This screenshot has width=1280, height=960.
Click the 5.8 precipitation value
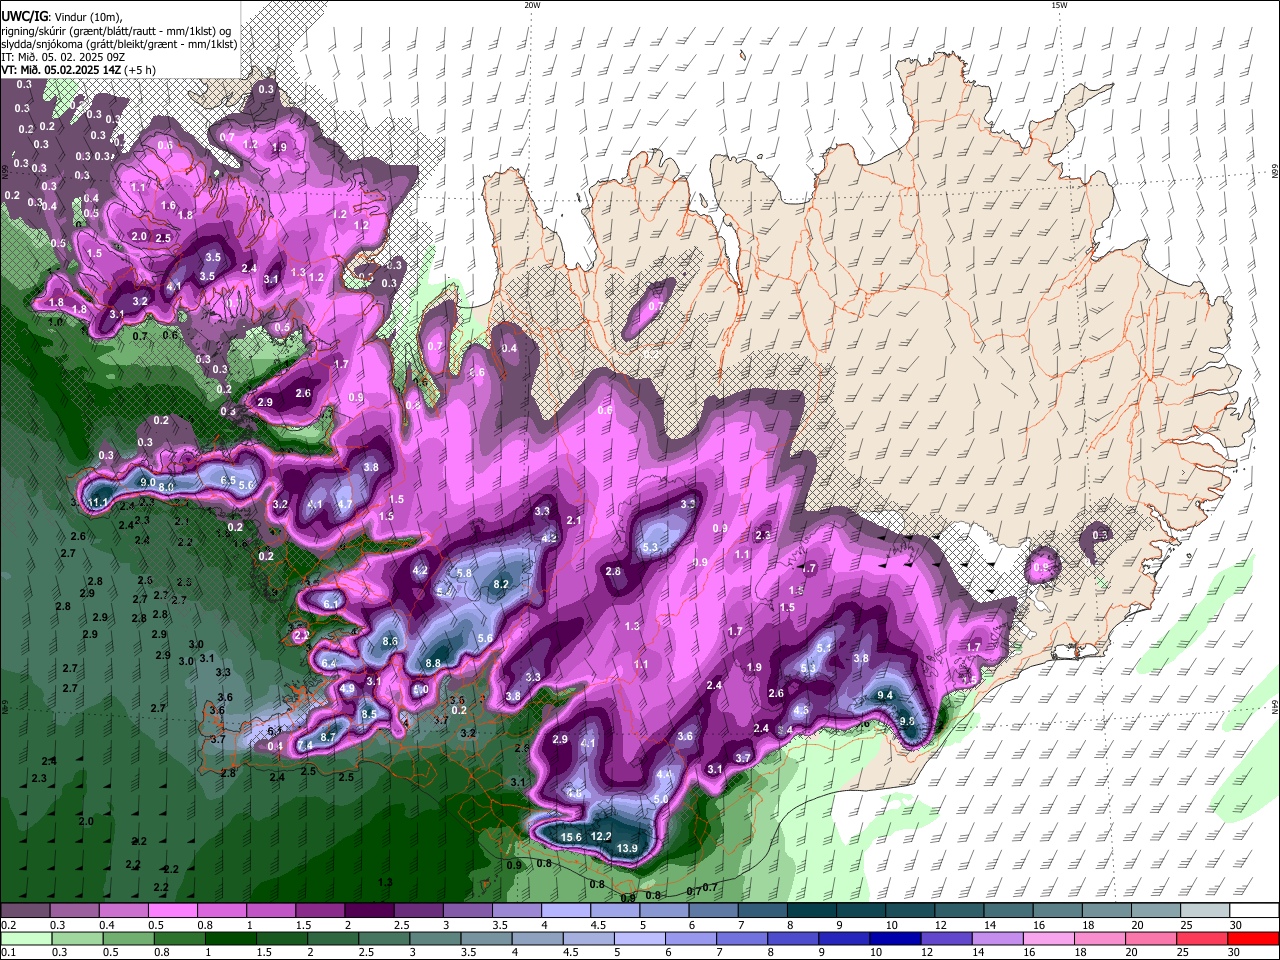(463, 573)
